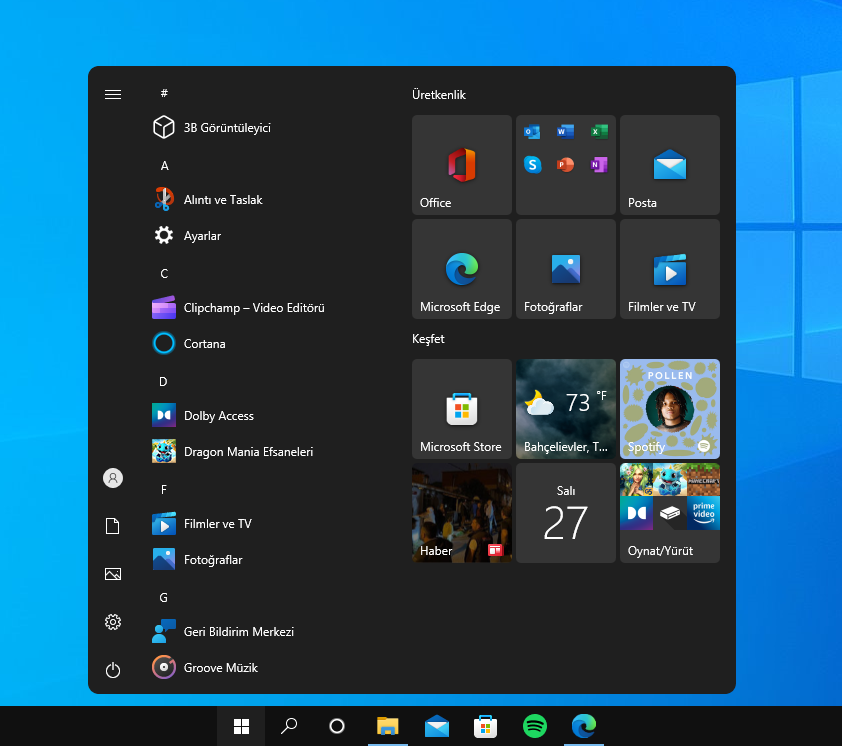Open Clipchamp – Video Editörü

[253, 308]
